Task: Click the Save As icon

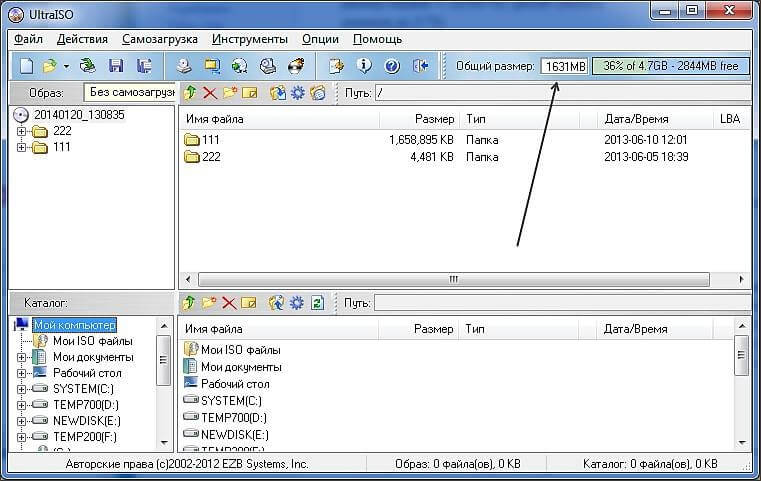Action: coord(144,66)
